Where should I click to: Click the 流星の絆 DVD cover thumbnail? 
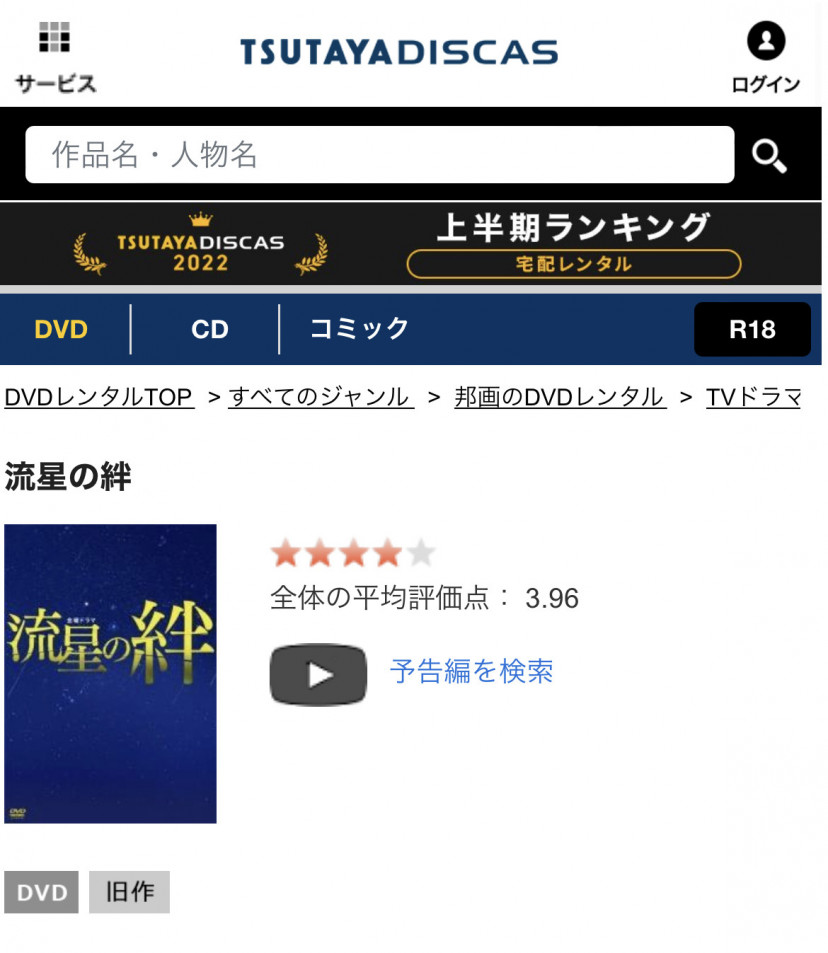(110, 673)
